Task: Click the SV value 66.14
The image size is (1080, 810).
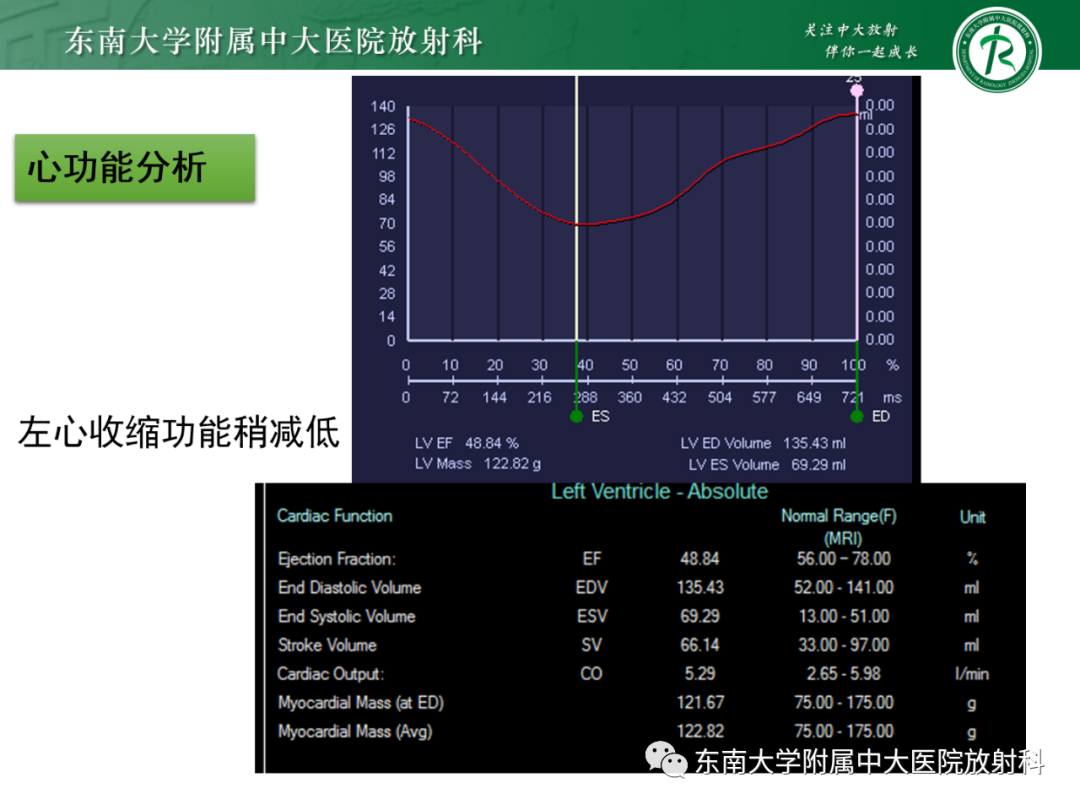Action: [x=700, y=645]
